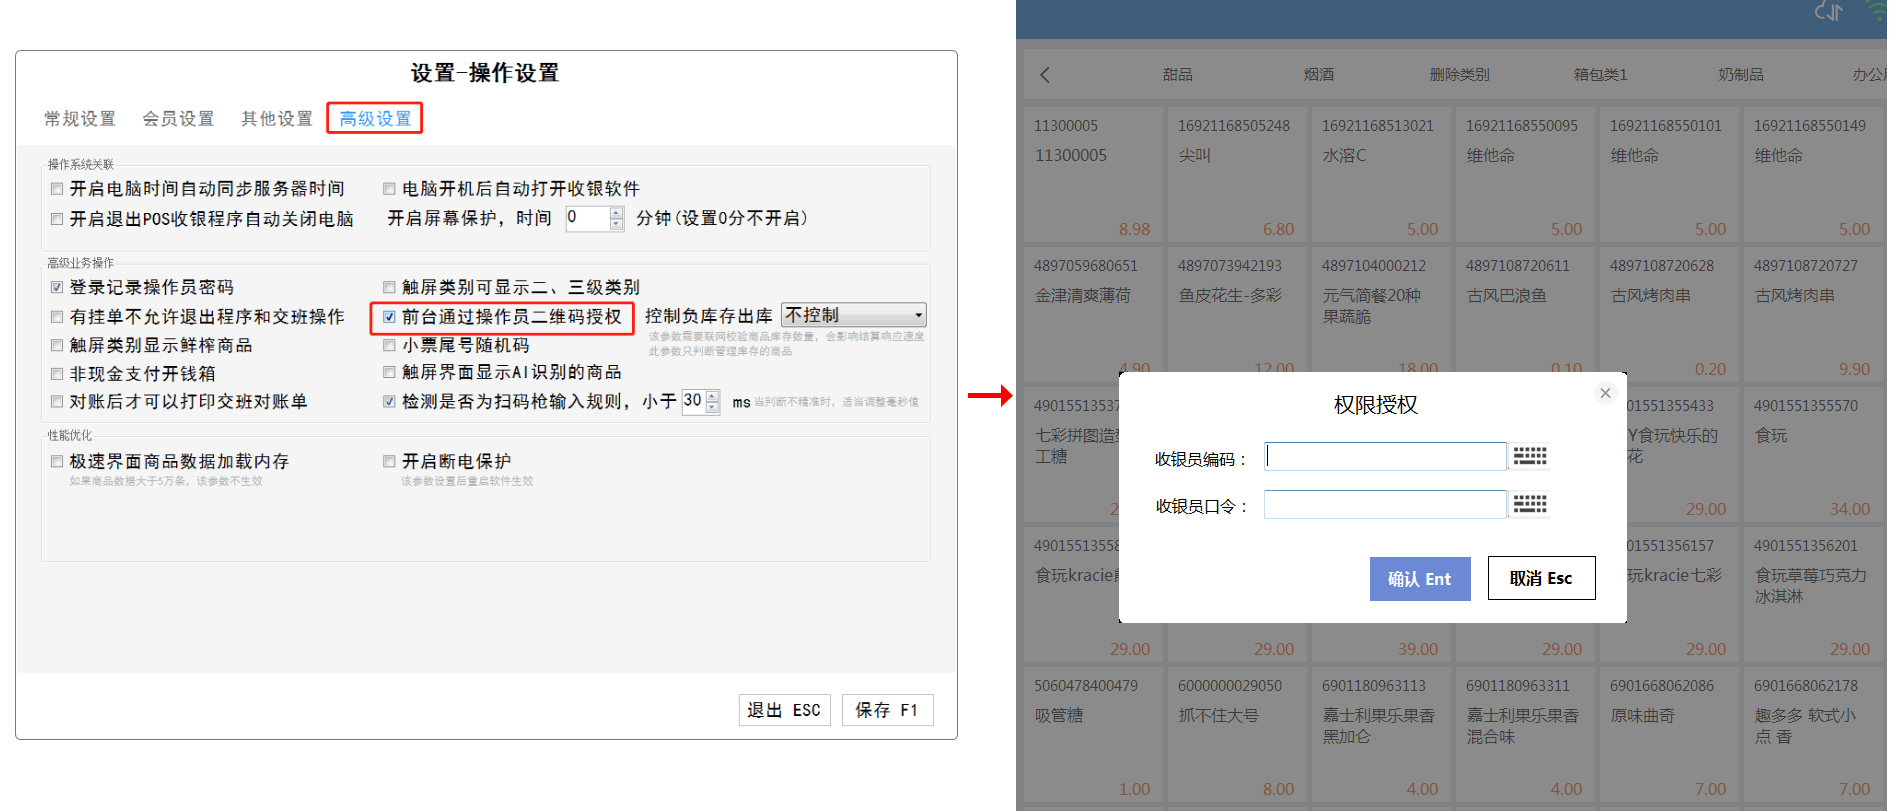Click into 收银员编码 input field

coord(1385,457)
